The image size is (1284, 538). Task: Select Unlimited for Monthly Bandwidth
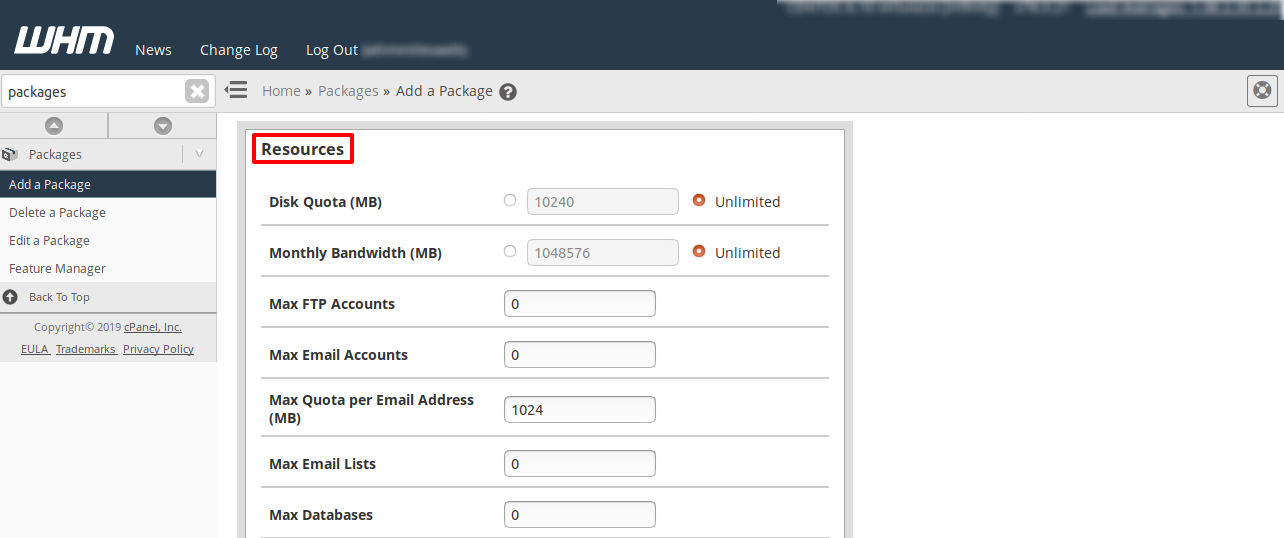699,251
